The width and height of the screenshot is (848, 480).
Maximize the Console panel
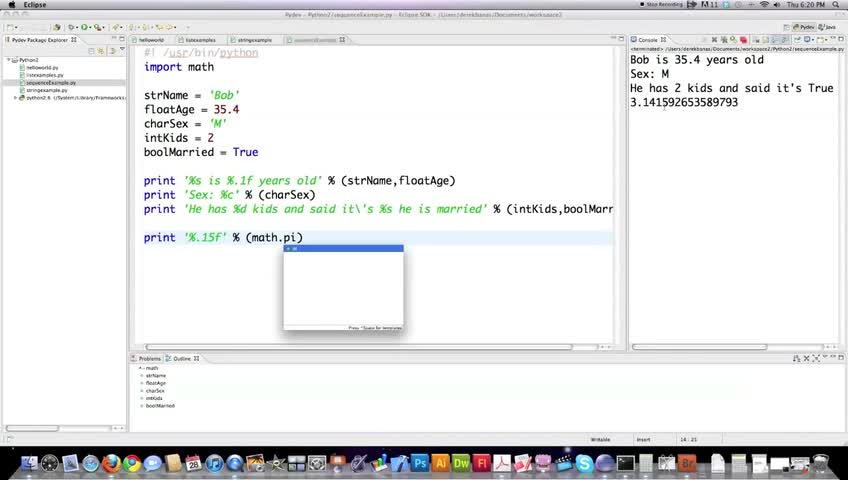tap(841, 39)
